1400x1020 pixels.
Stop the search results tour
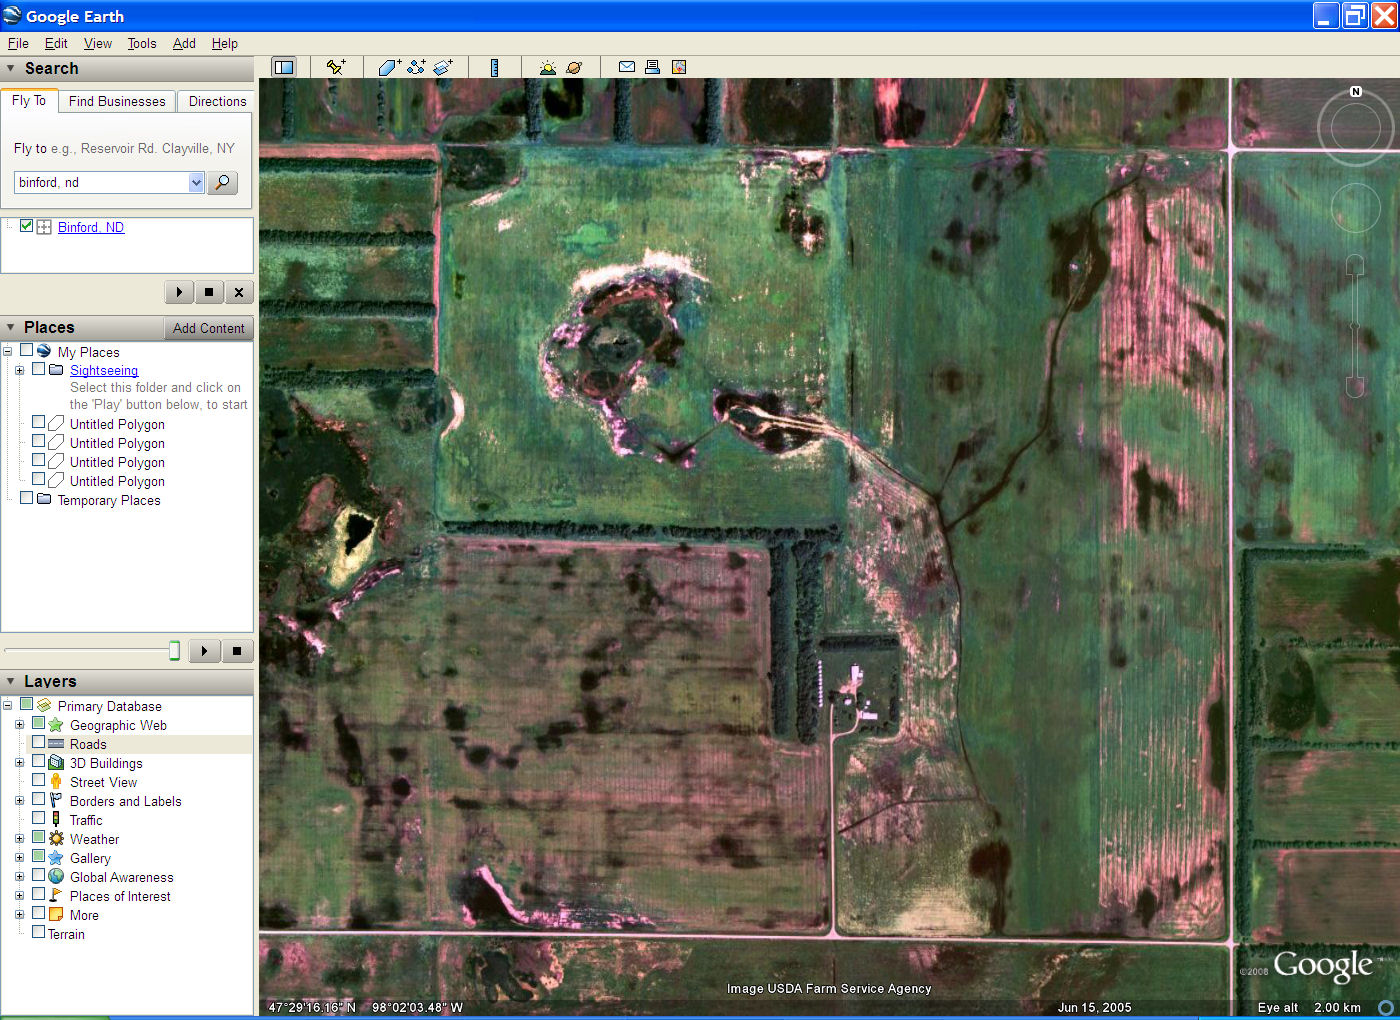tap(208, 292)
